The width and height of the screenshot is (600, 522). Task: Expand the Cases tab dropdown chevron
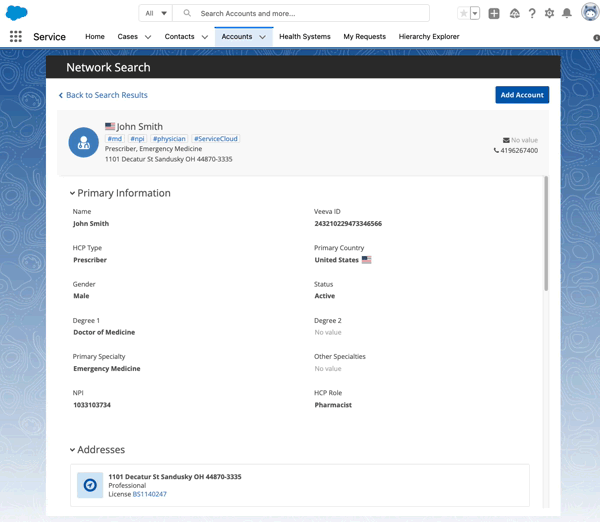[148, 37]
